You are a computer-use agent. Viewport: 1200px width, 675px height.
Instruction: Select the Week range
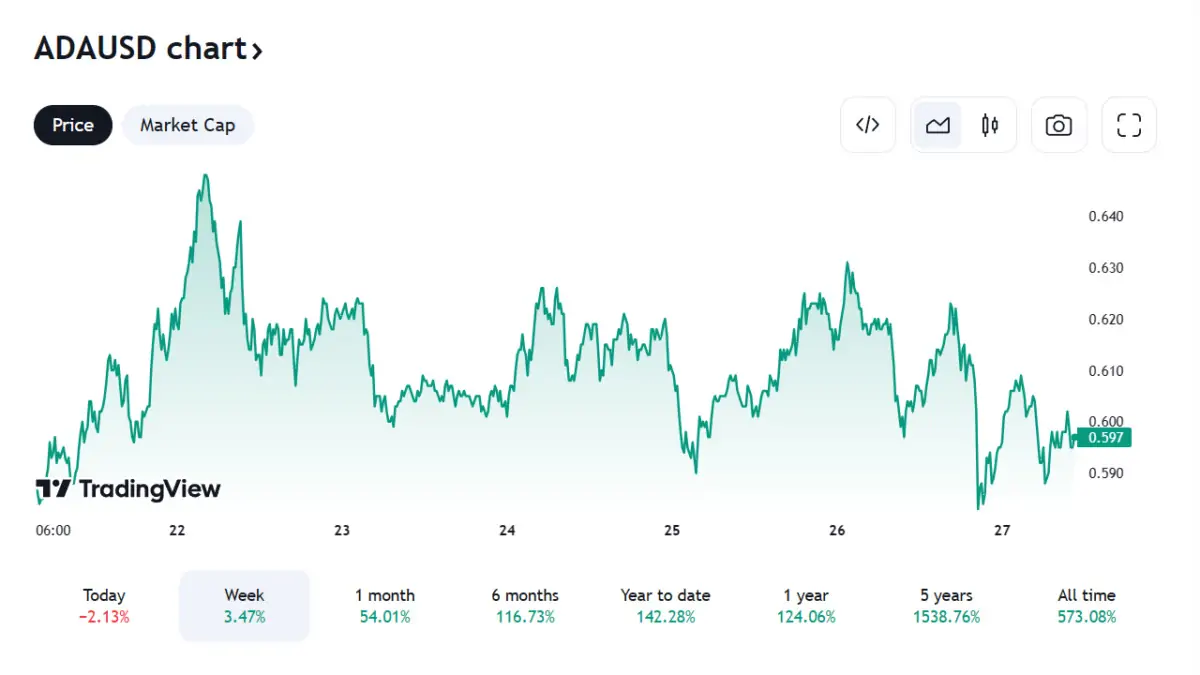click(245, 606)
